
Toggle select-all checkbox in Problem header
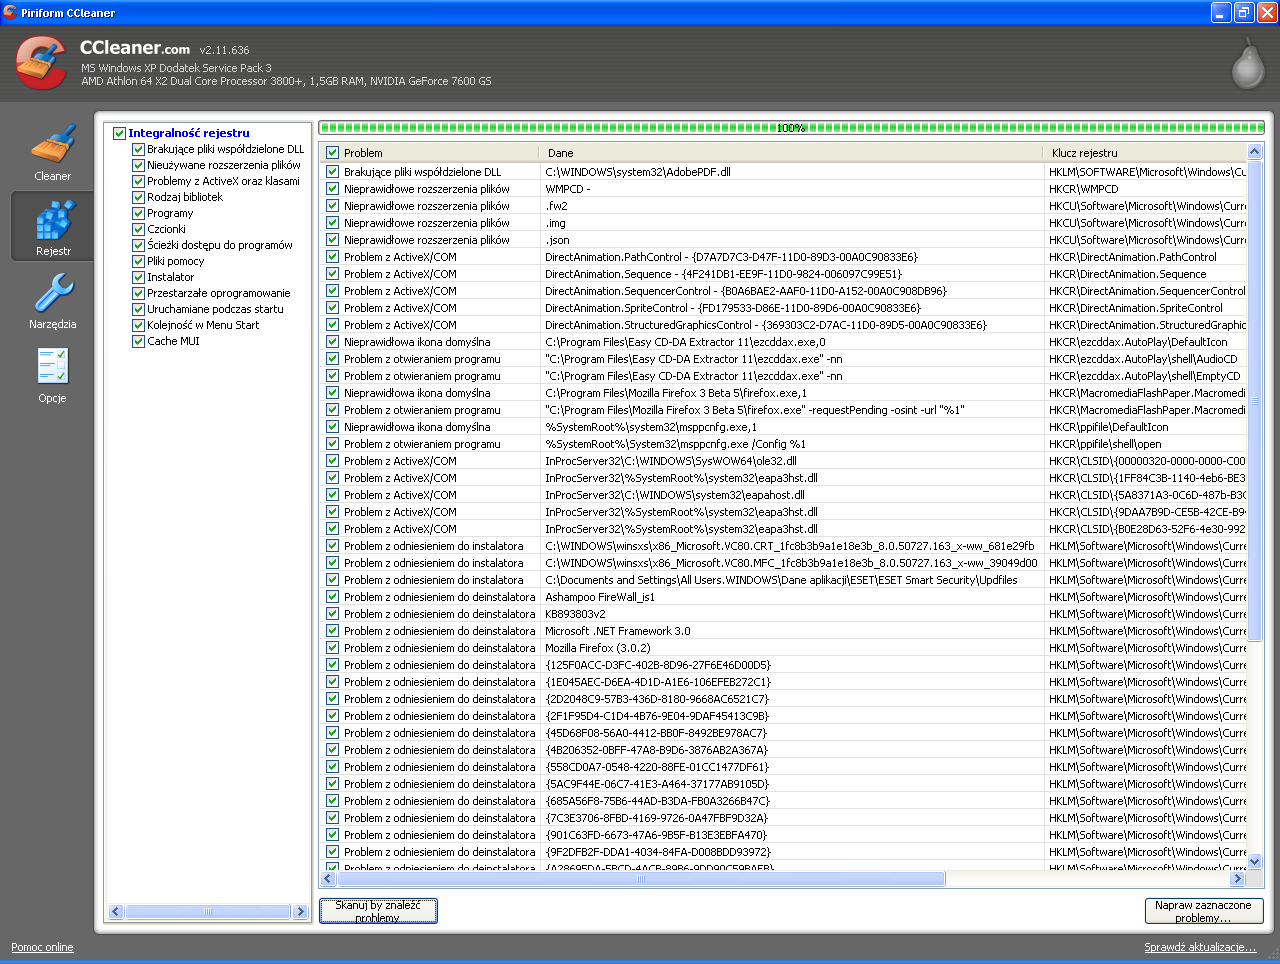(332, 153)
